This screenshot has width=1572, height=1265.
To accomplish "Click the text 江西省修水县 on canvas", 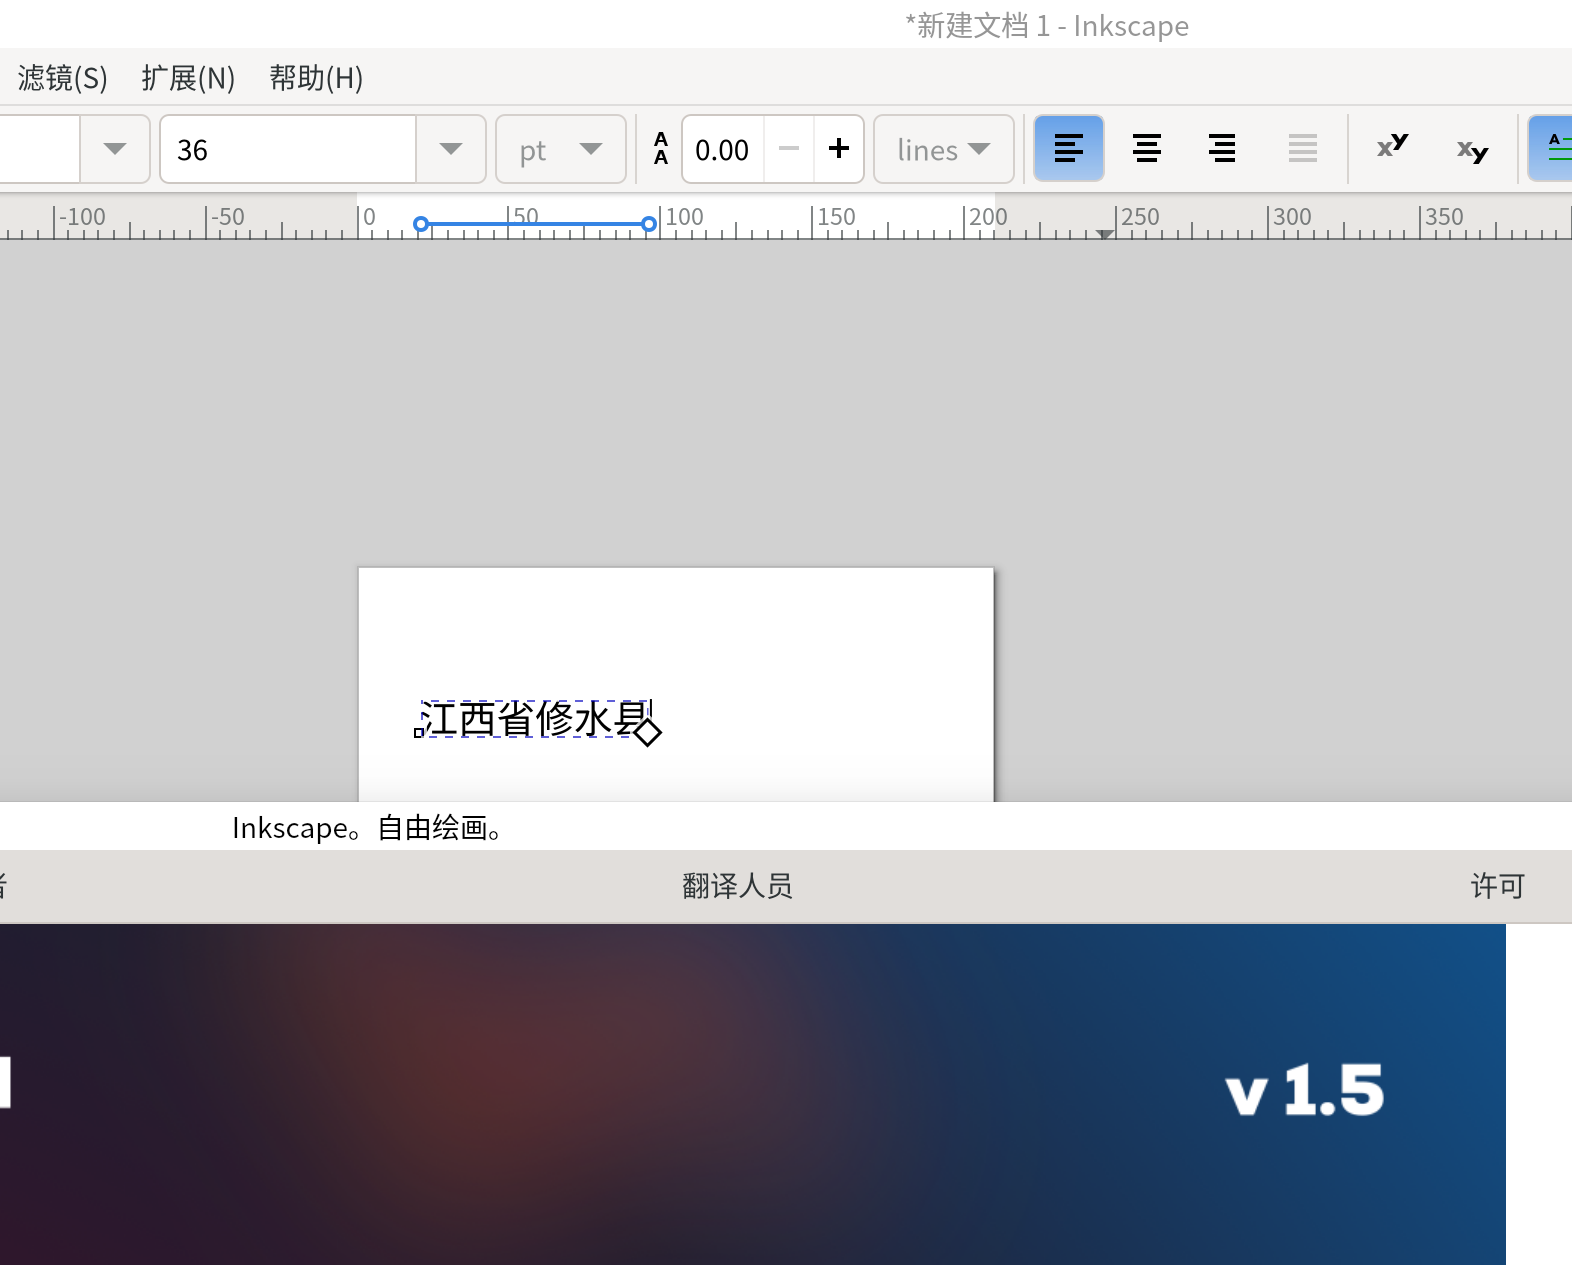I will click(x=534, y=718).
